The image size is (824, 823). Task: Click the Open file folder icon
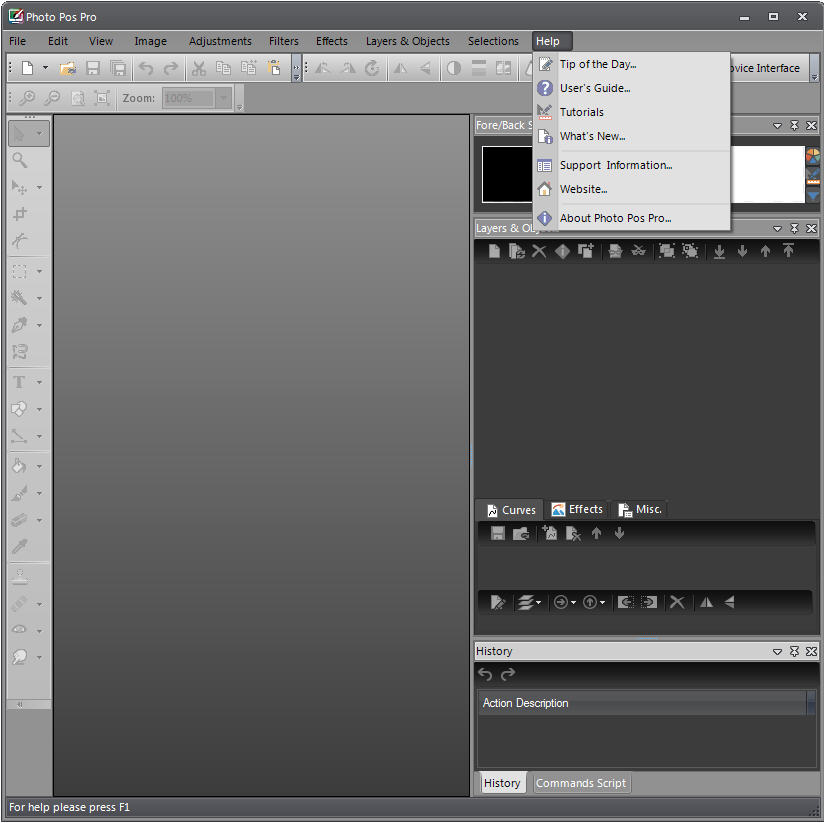coord(68,68)
